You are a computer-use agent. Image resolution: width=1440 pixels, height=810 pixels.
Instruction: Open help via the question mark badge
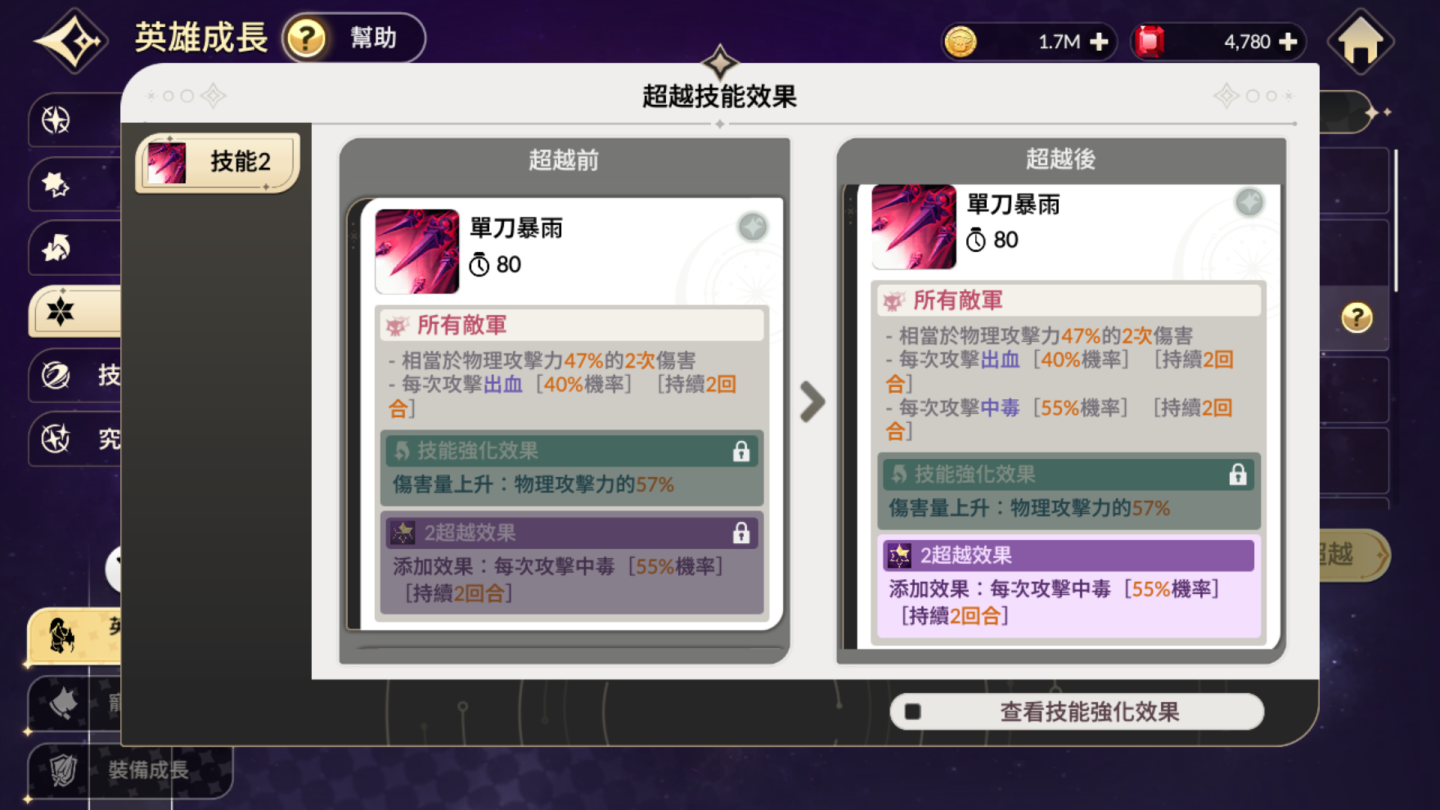pyautogui.click(x=306, y=40)
